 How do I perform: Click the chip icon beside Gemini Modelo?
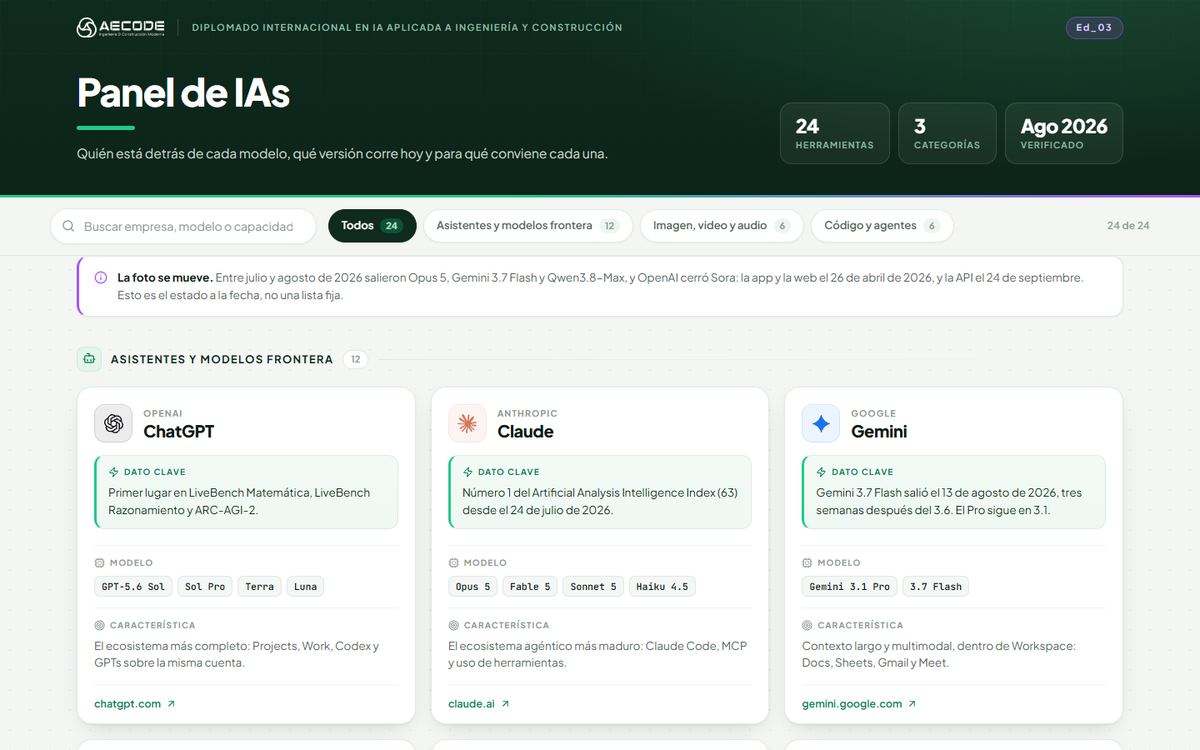[808, 563]
